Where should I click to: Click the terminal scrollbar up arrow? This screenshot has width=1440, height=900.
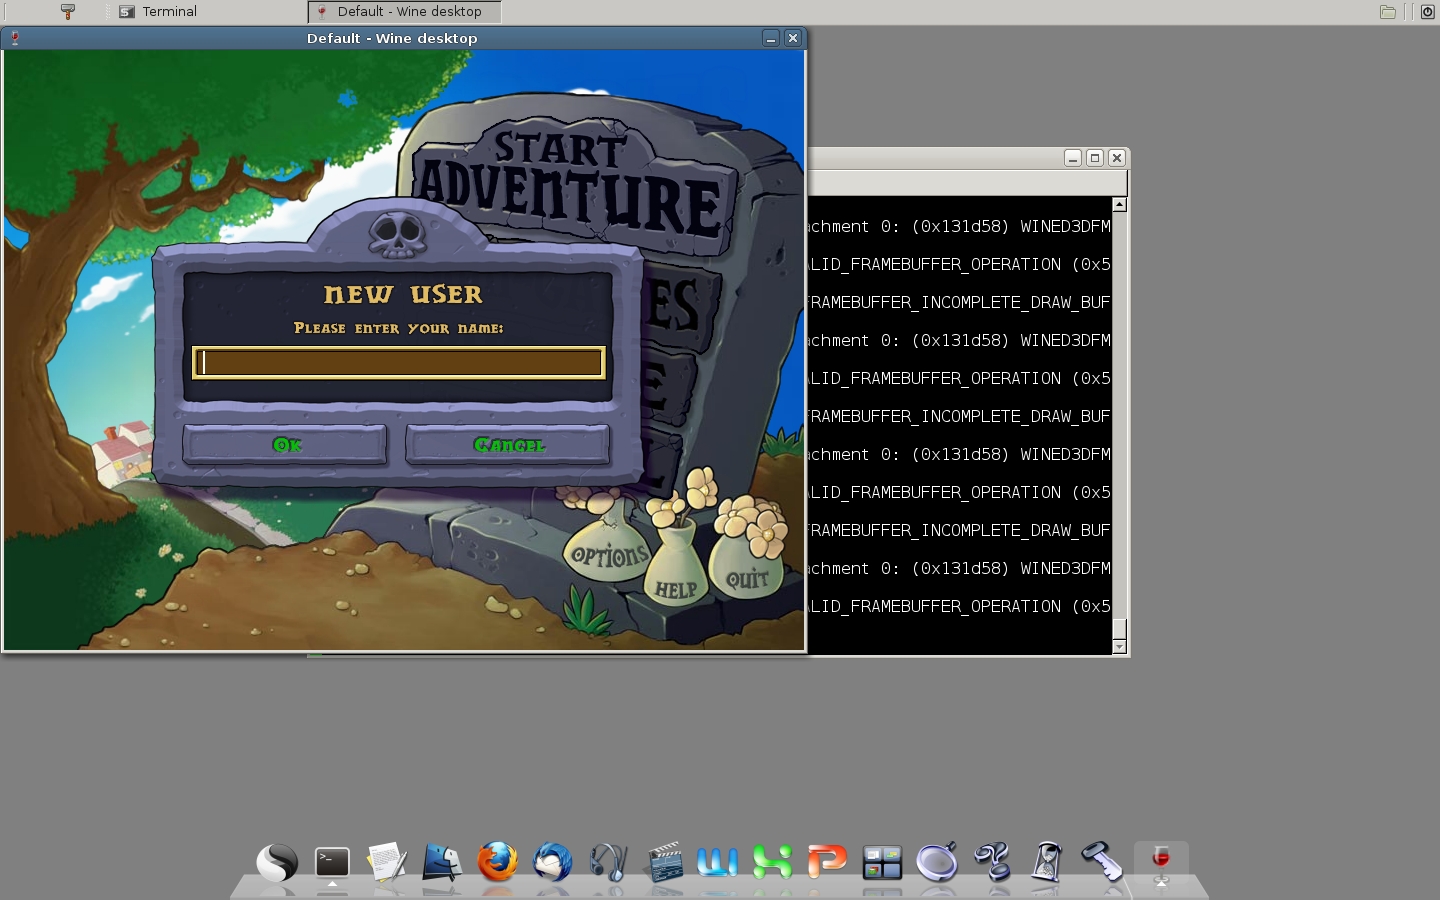coord(1120,204)
